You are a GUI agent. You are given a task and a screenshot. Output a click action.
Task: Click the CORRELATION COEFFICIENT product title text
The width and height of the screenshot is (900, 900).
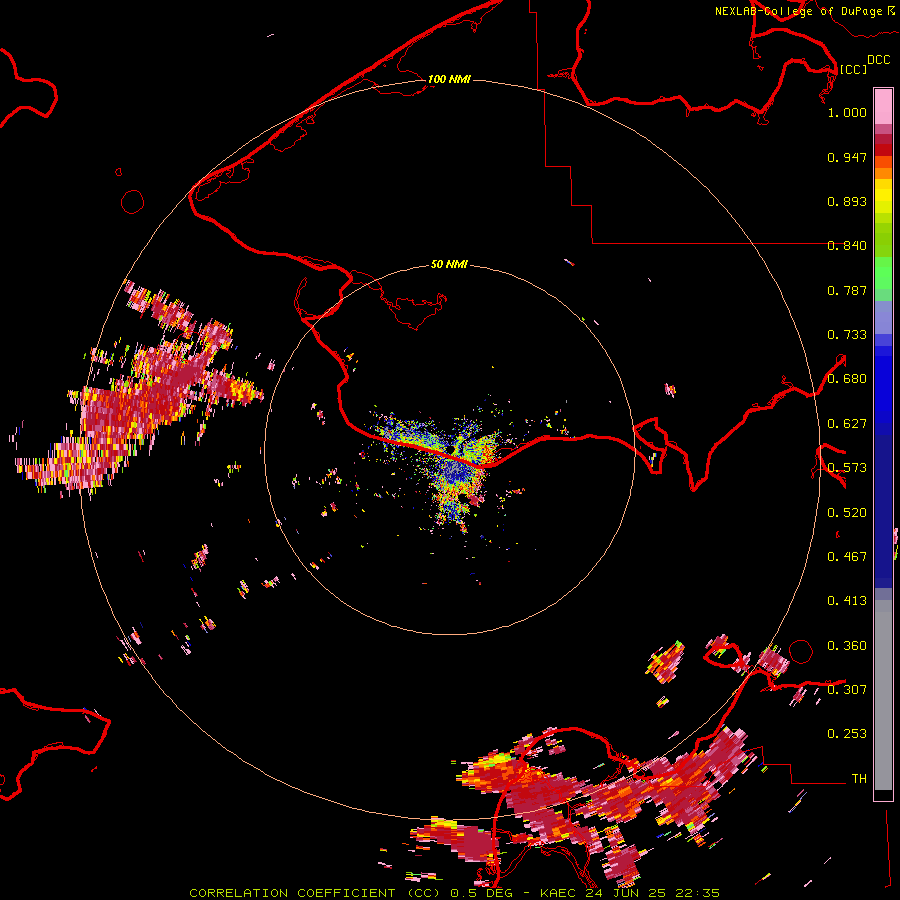point(315,893)
